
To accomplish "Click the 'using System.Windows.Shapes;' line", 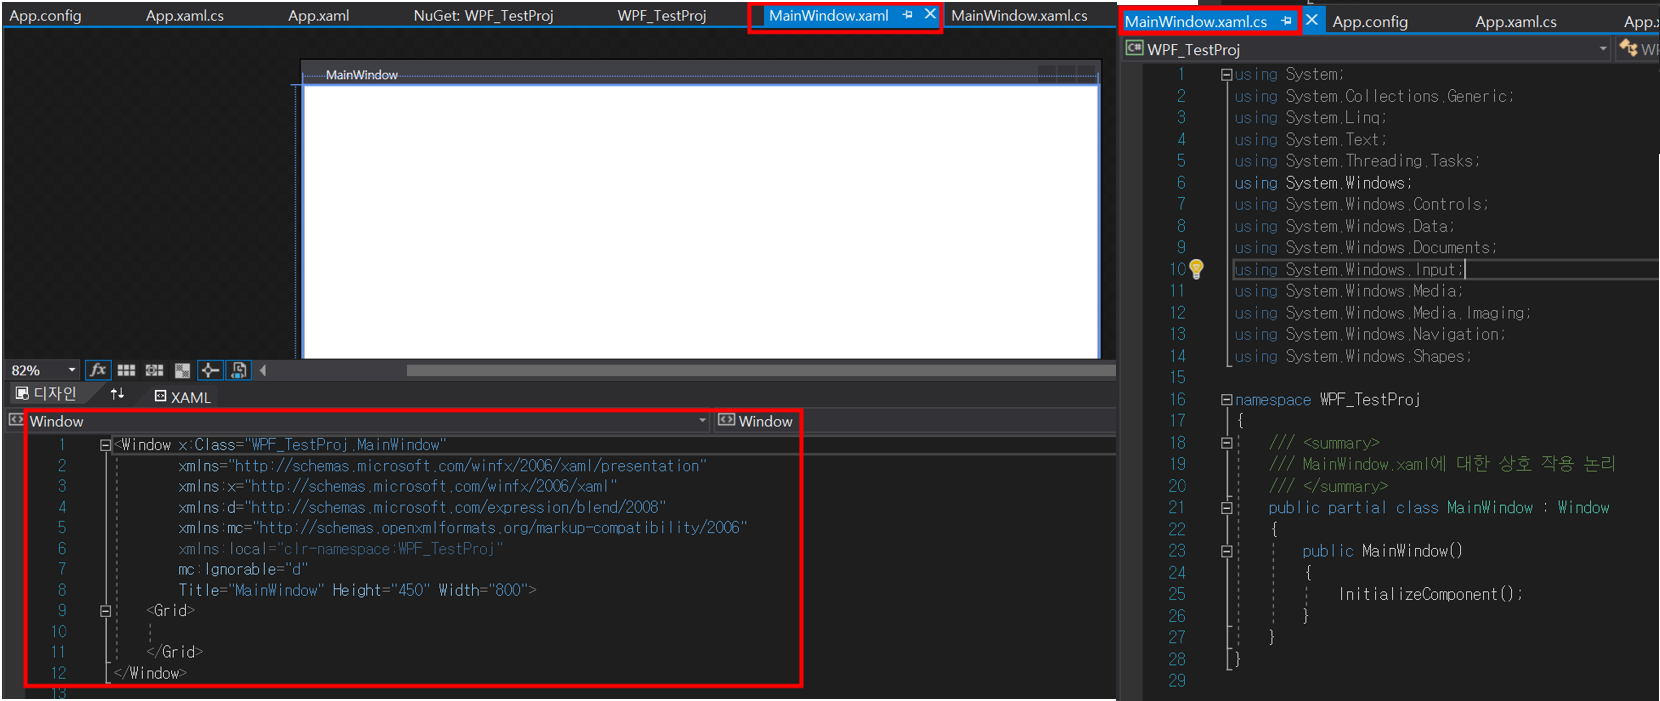I will (x=1352, y=356).
